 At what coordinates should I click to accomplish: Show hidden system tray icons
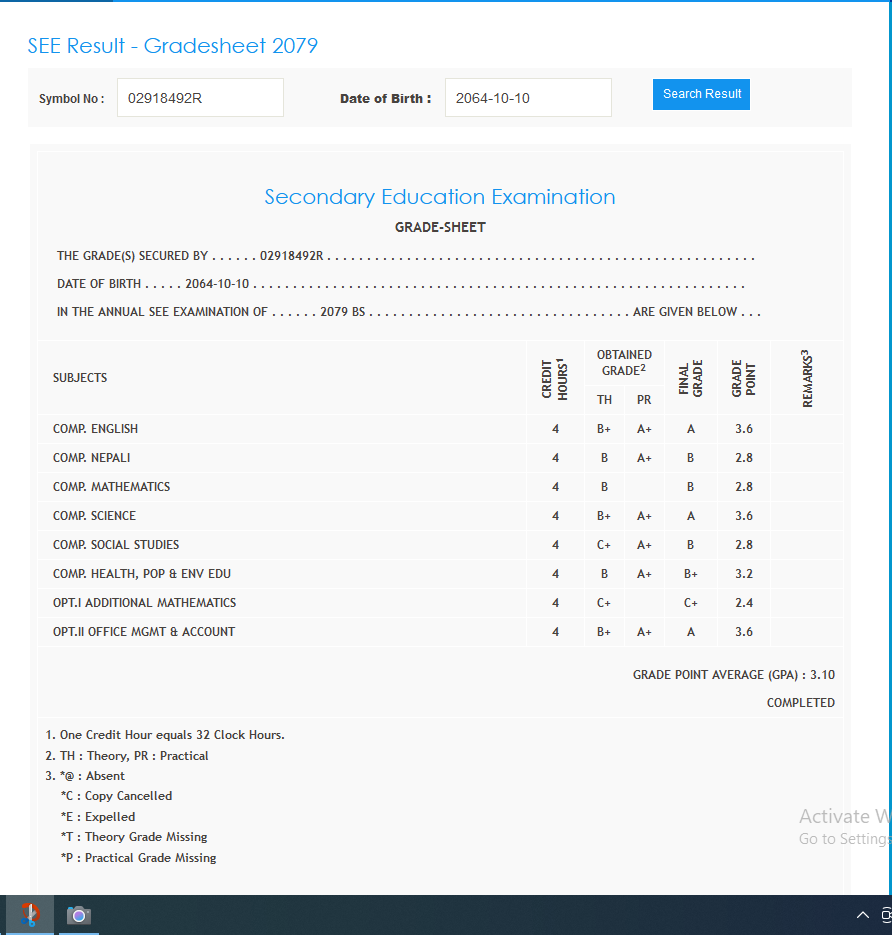point(862,915)
